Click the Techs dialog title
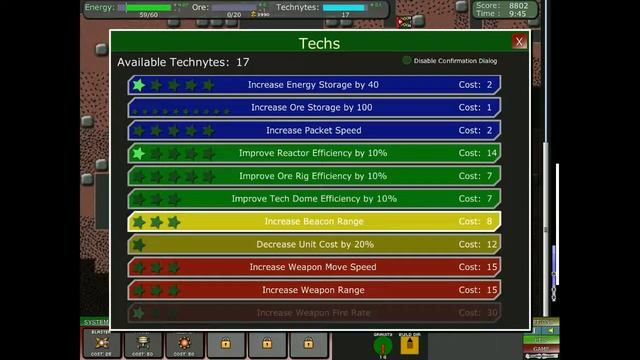The image size is (640, 360). point(319,43)
